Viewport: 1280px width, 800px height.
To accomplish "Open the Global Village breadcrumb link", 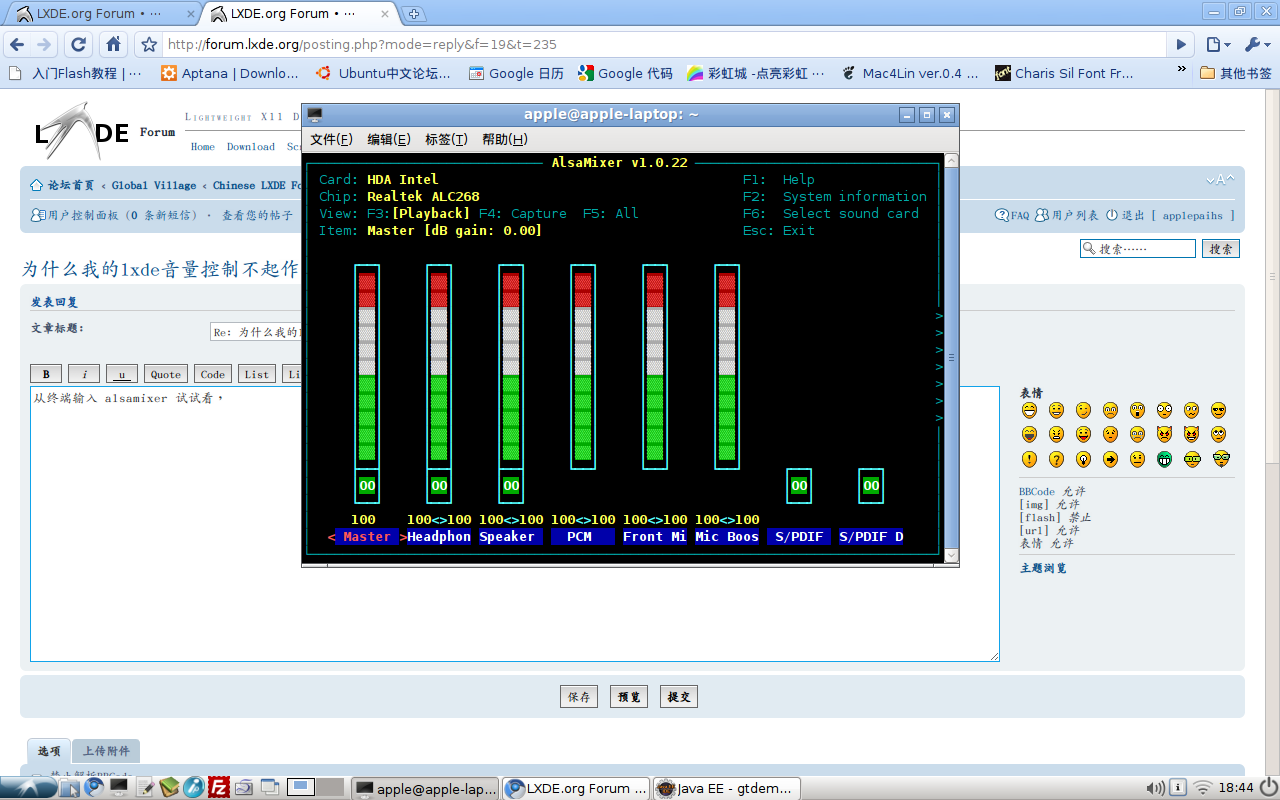I will (155, 185).
